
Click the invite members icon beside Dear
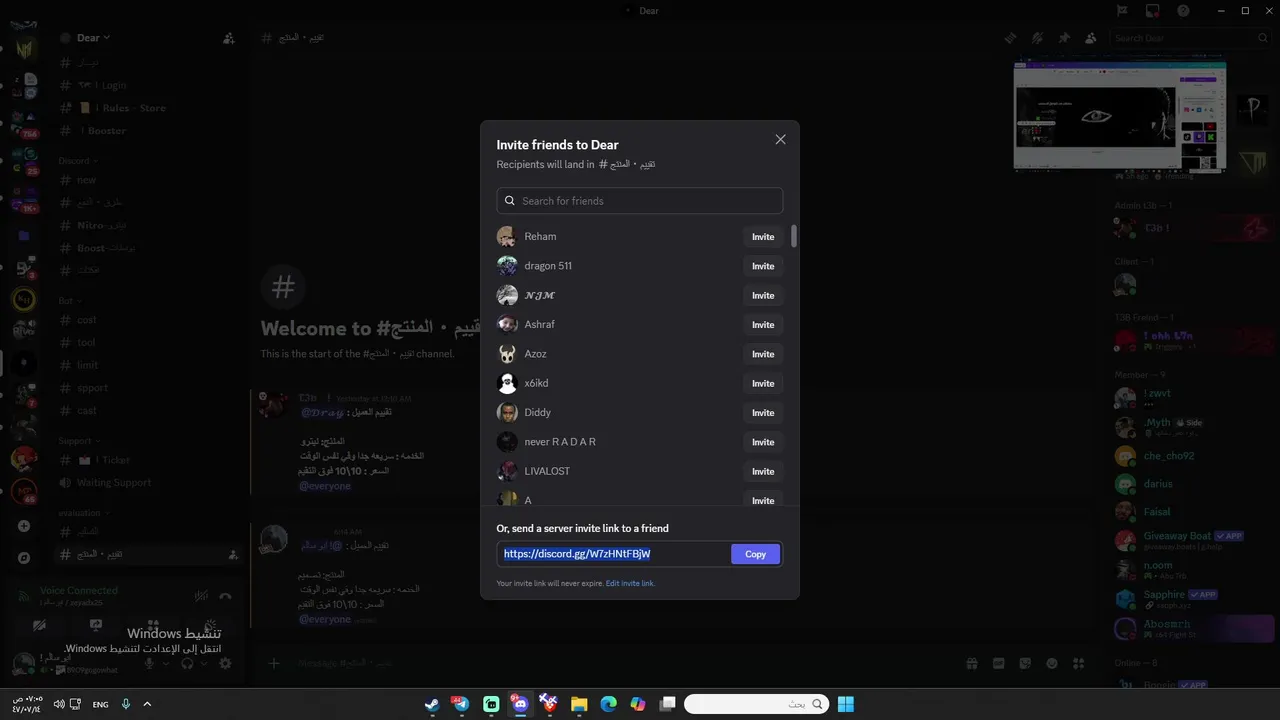pyautogui.click(x=229, y=38)
